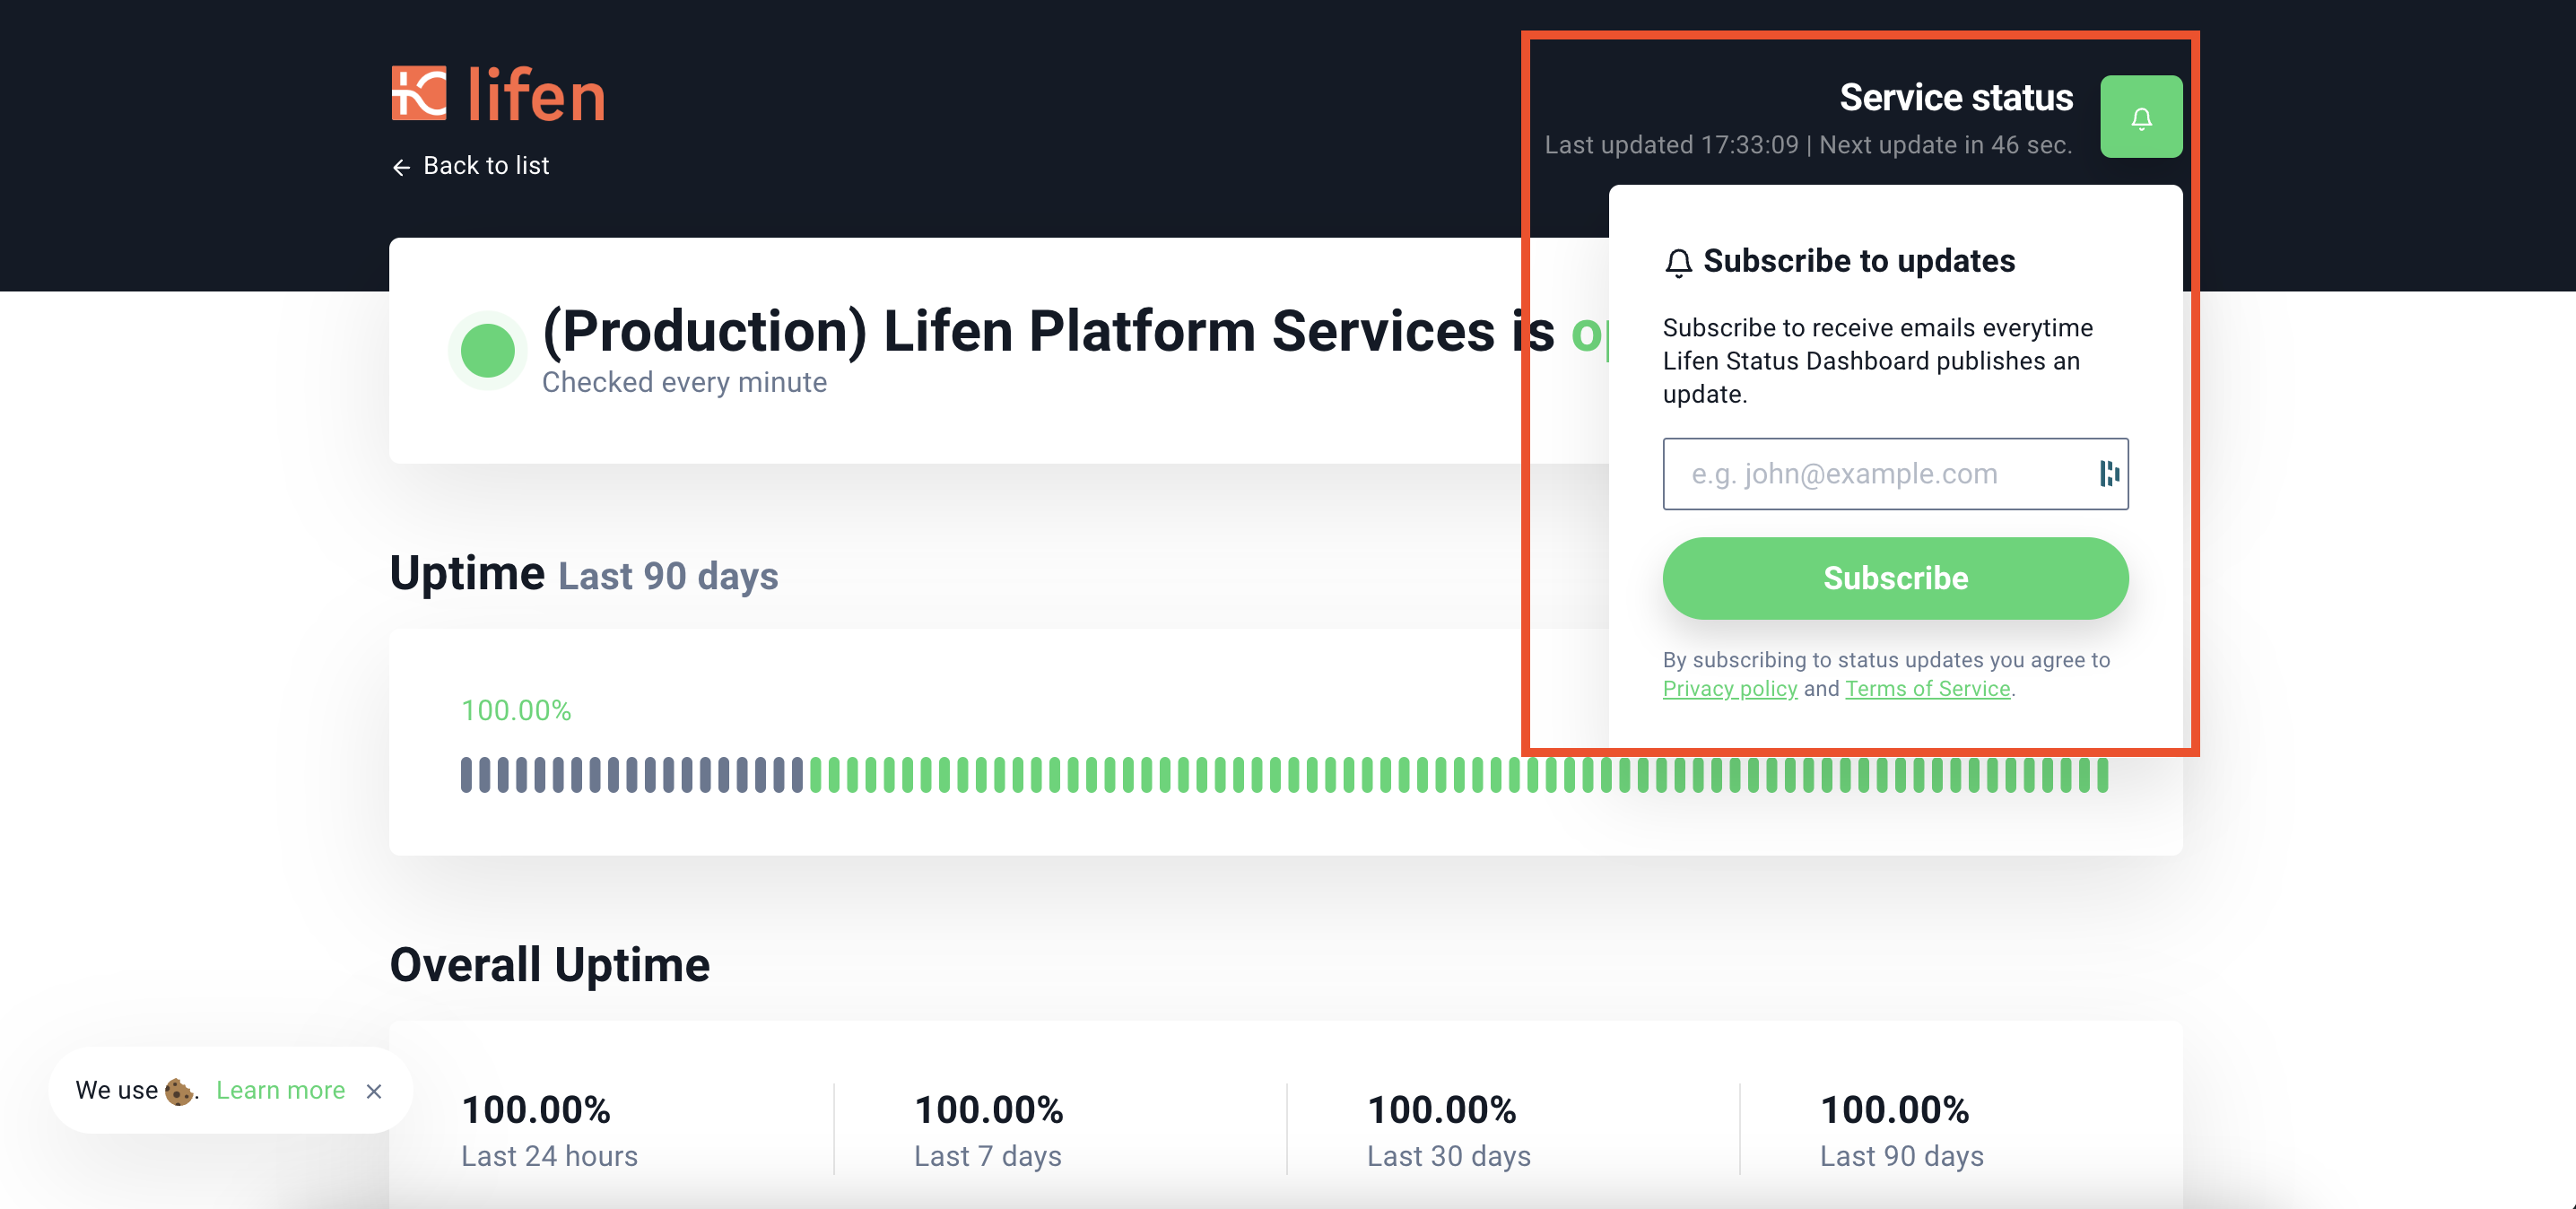Click the back arrow icon
The image size is (2576, 1209).
(401, 167)
